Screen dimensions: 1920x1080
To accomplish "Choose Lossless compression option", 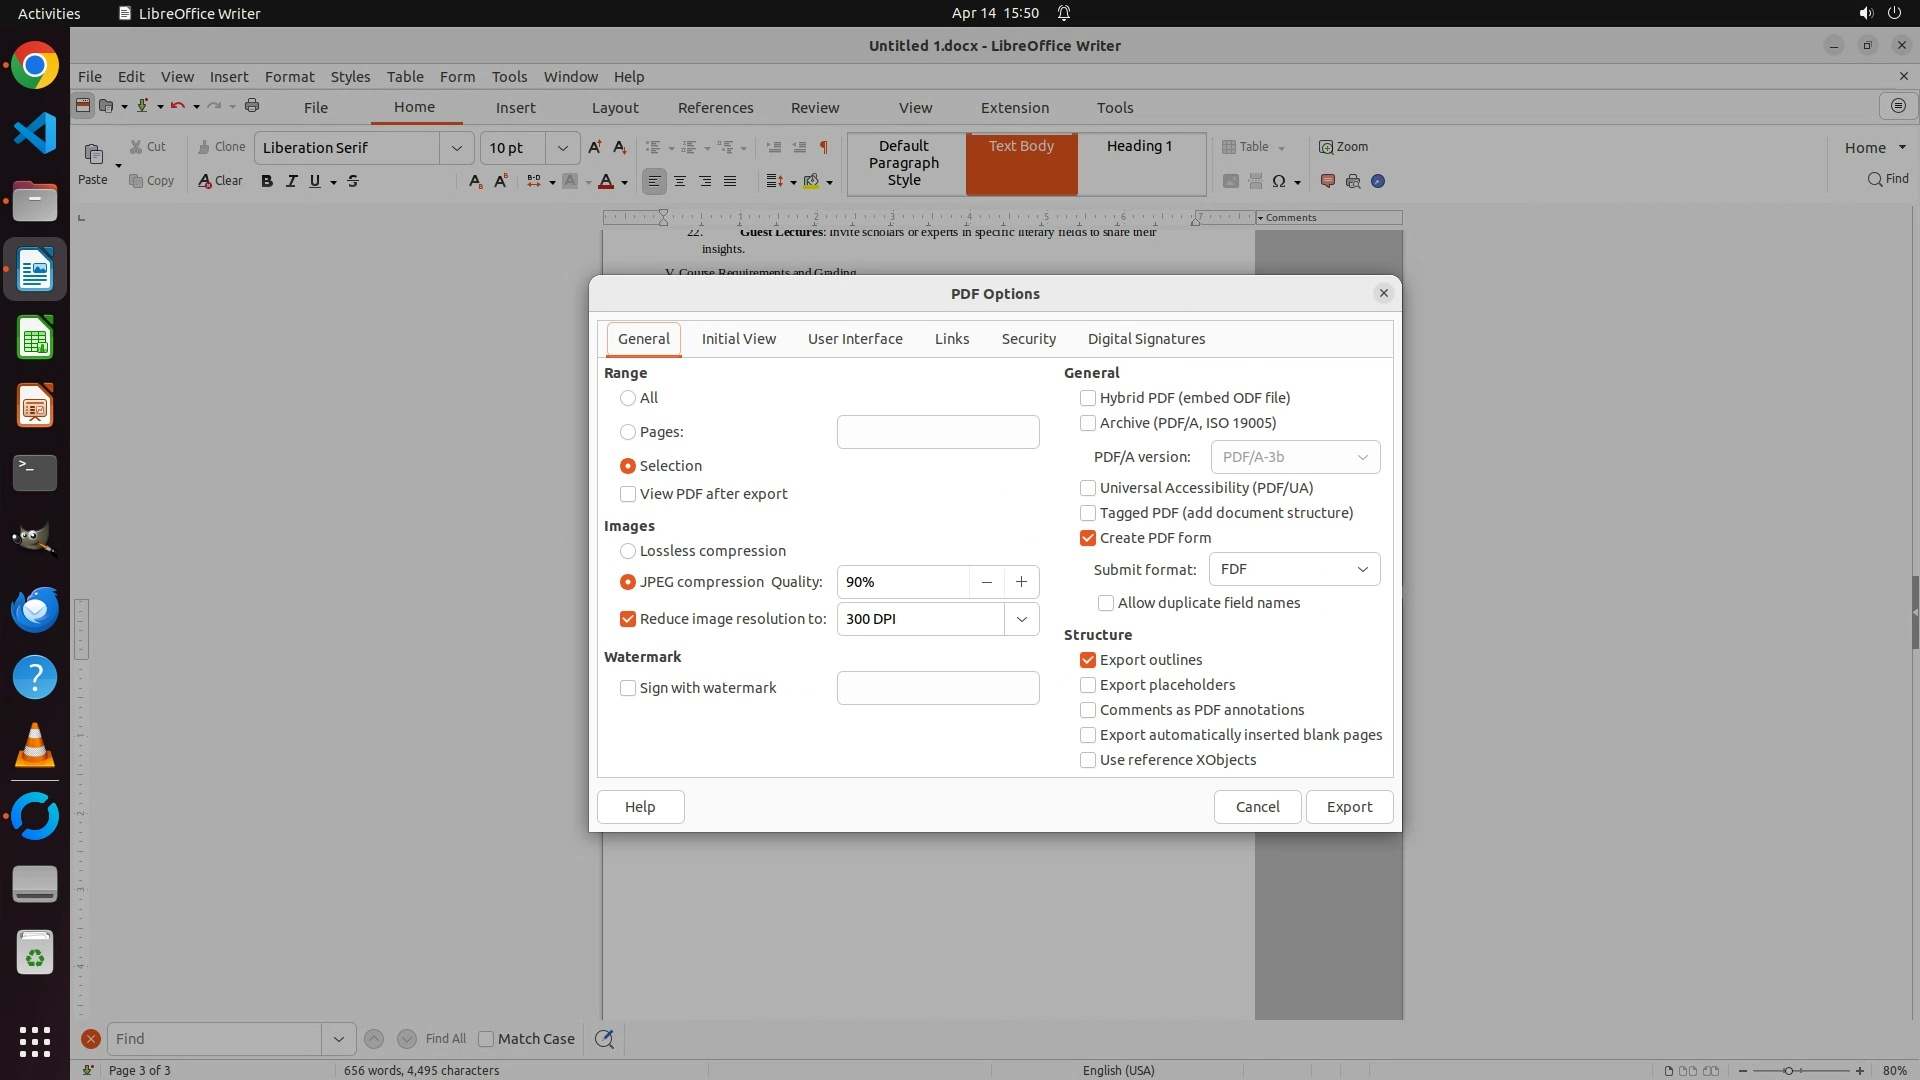I will [628, 551].
